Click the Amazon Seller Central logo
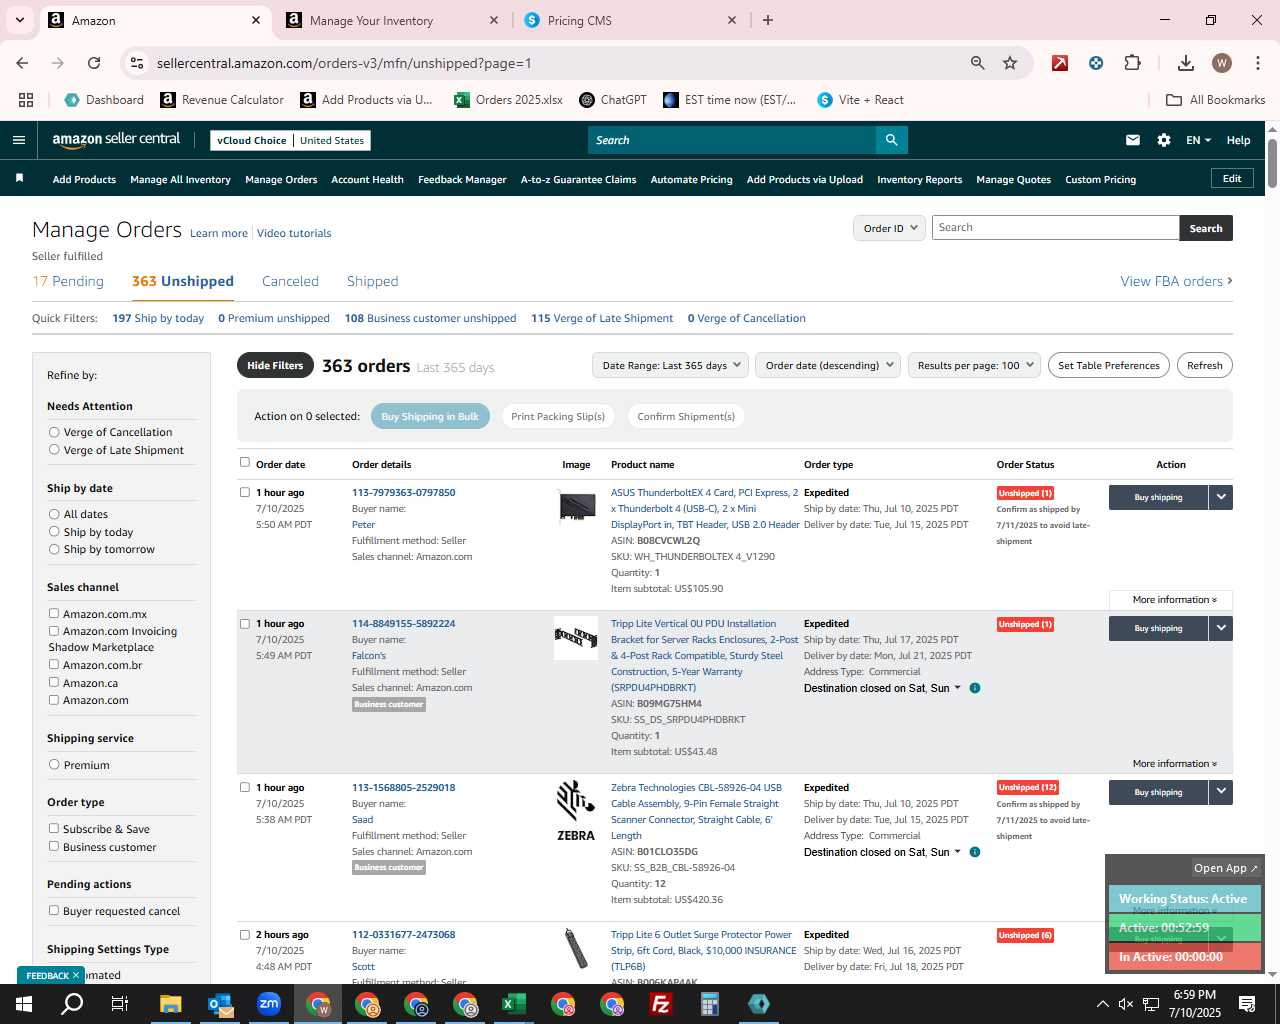Viewport: 1280px width, 1024px height. click(x=116, y=140)
